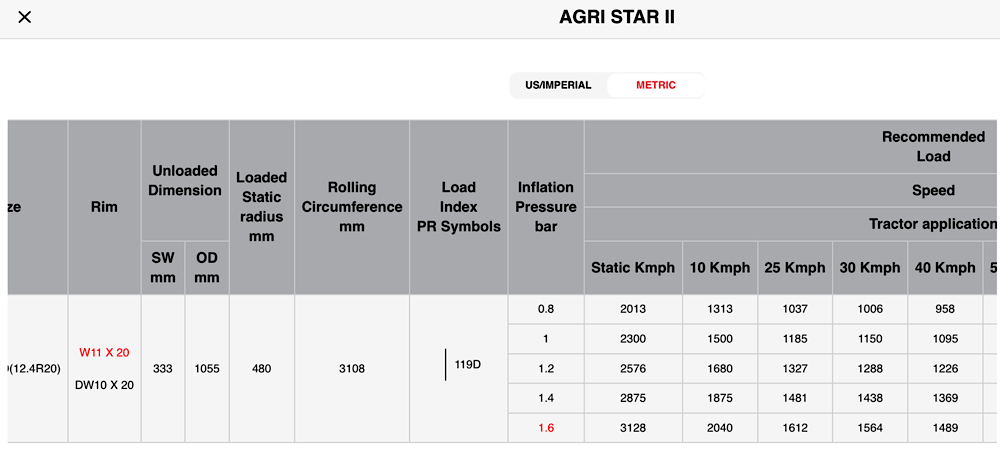
Task: Click the AGRI STAR II title
Action: 617,18
